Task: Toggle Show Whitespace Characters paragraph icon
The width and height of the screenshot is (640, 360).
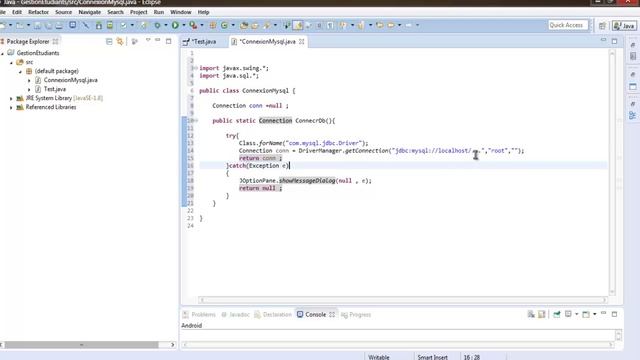Action: (x=330, y=25)
